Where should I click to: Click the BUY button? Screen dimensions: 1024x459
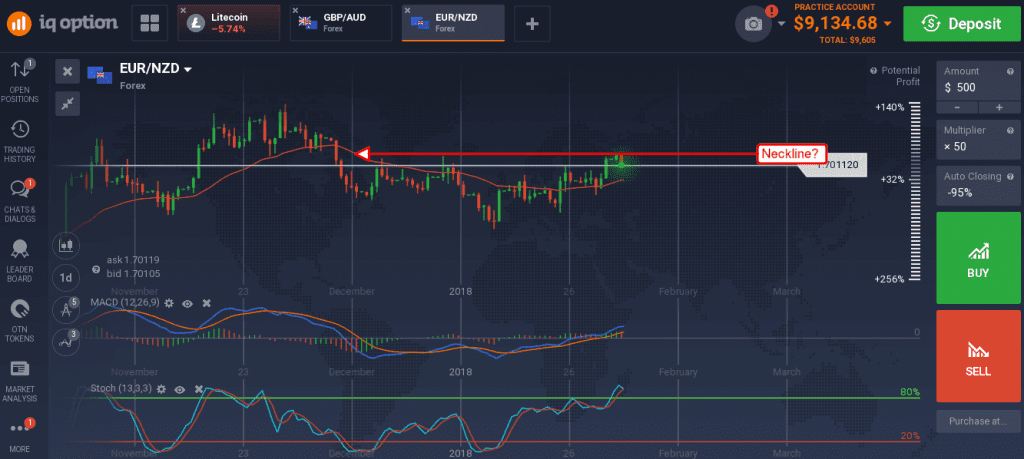[978, 258]
